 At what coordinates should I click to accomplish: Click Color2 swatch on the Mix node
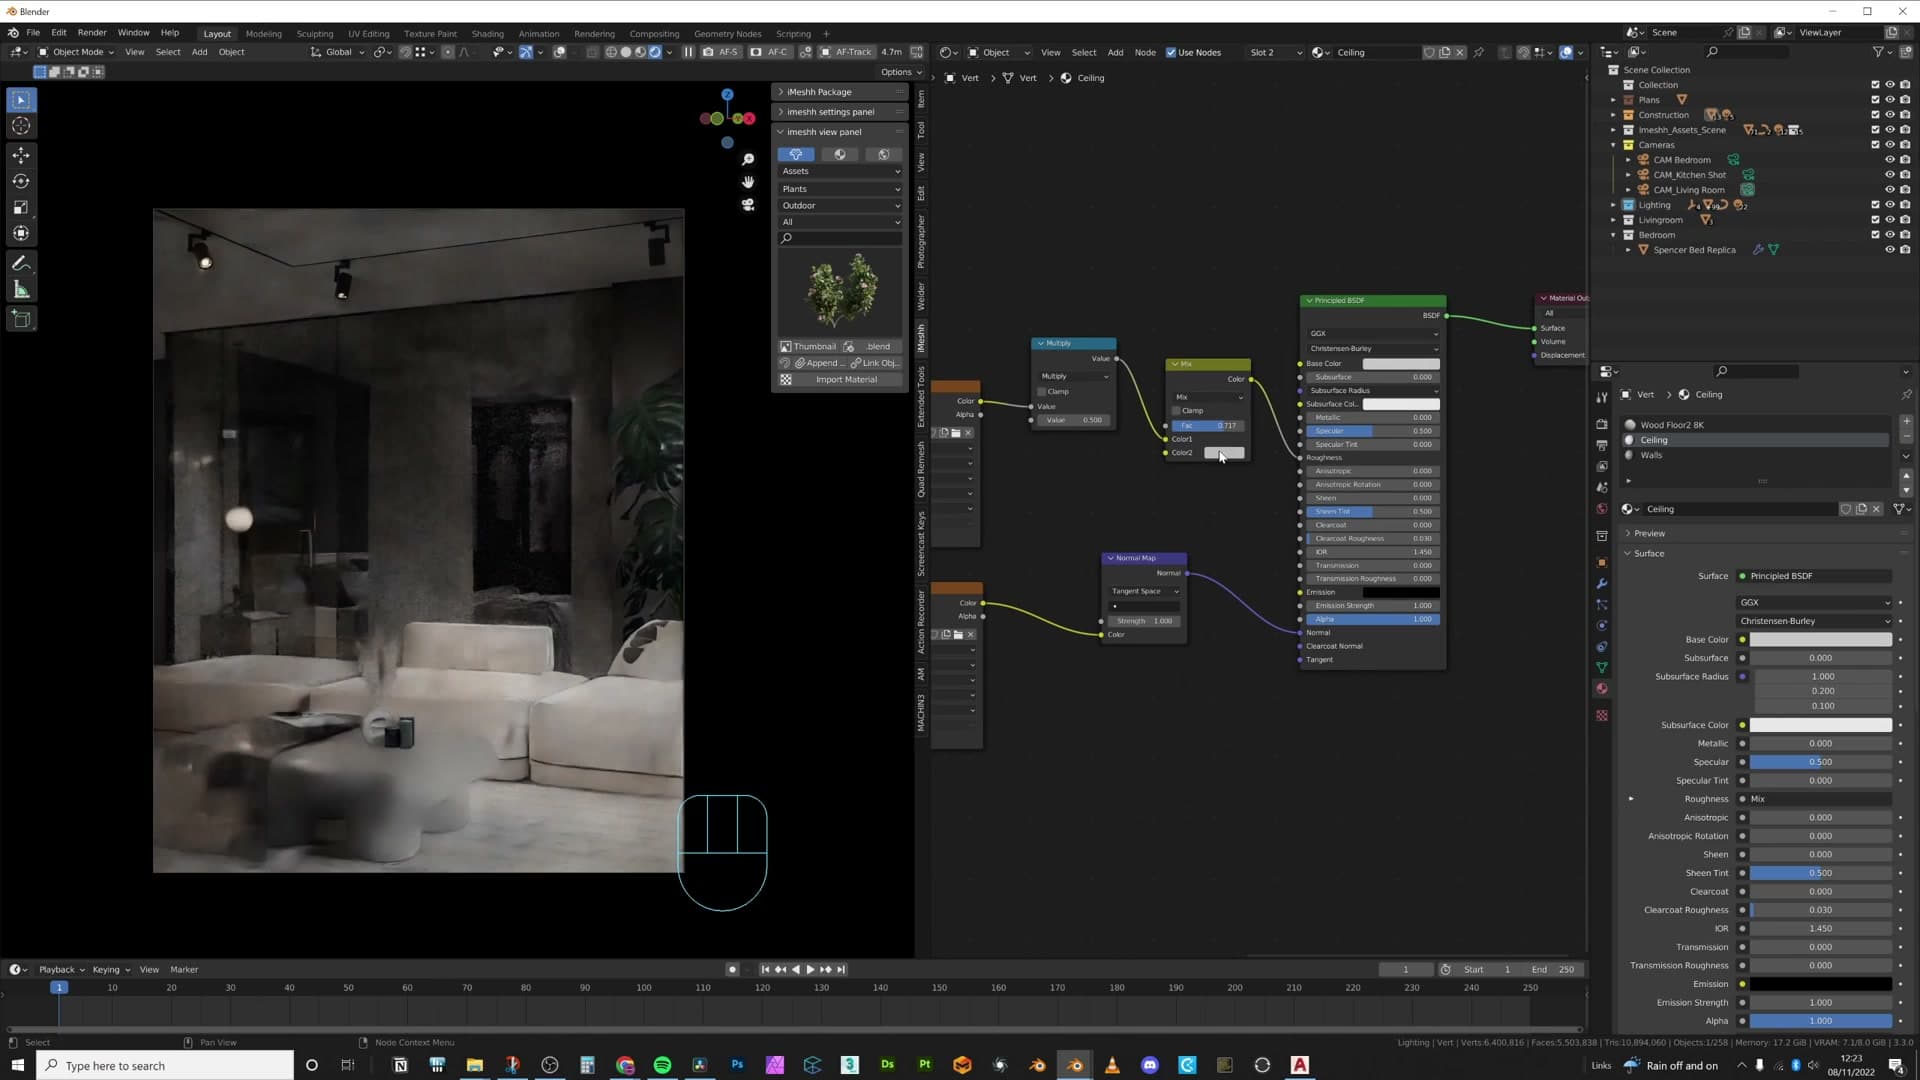click(x=1224, y=453)
